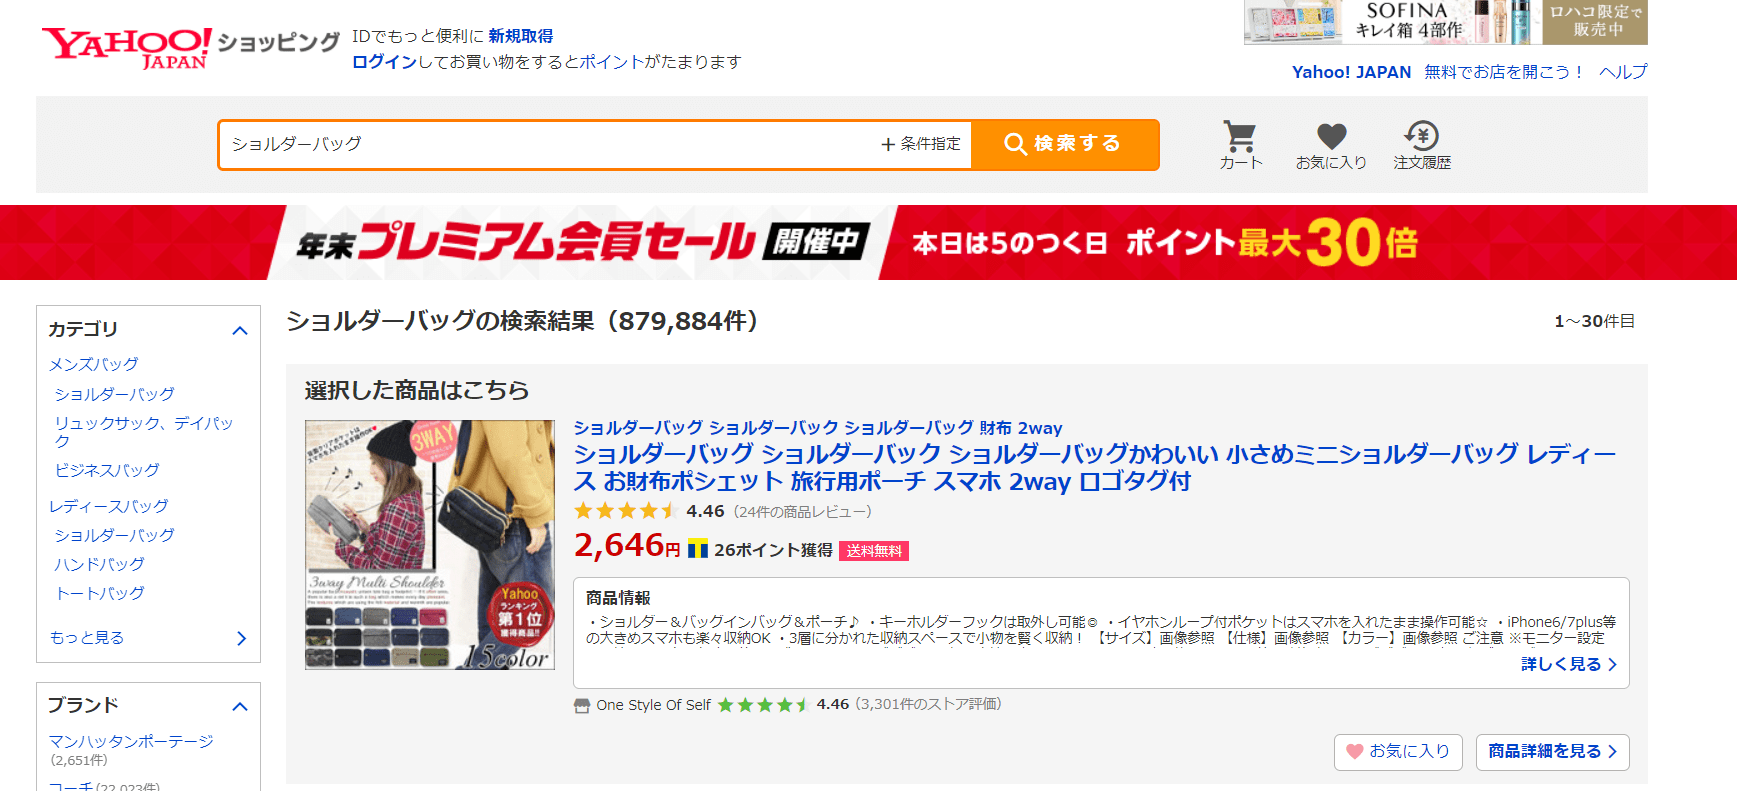Click the Yahoo! JAPAN ショッピング logo
The height and width of the screenshot is (791, 1737).
coord(190,47)
